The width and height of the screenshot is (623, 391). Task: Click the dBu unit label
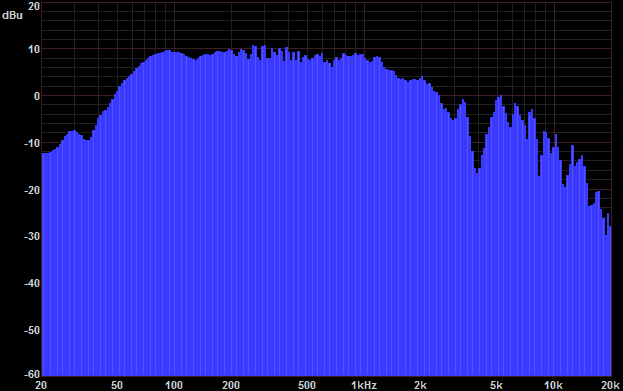12,15
